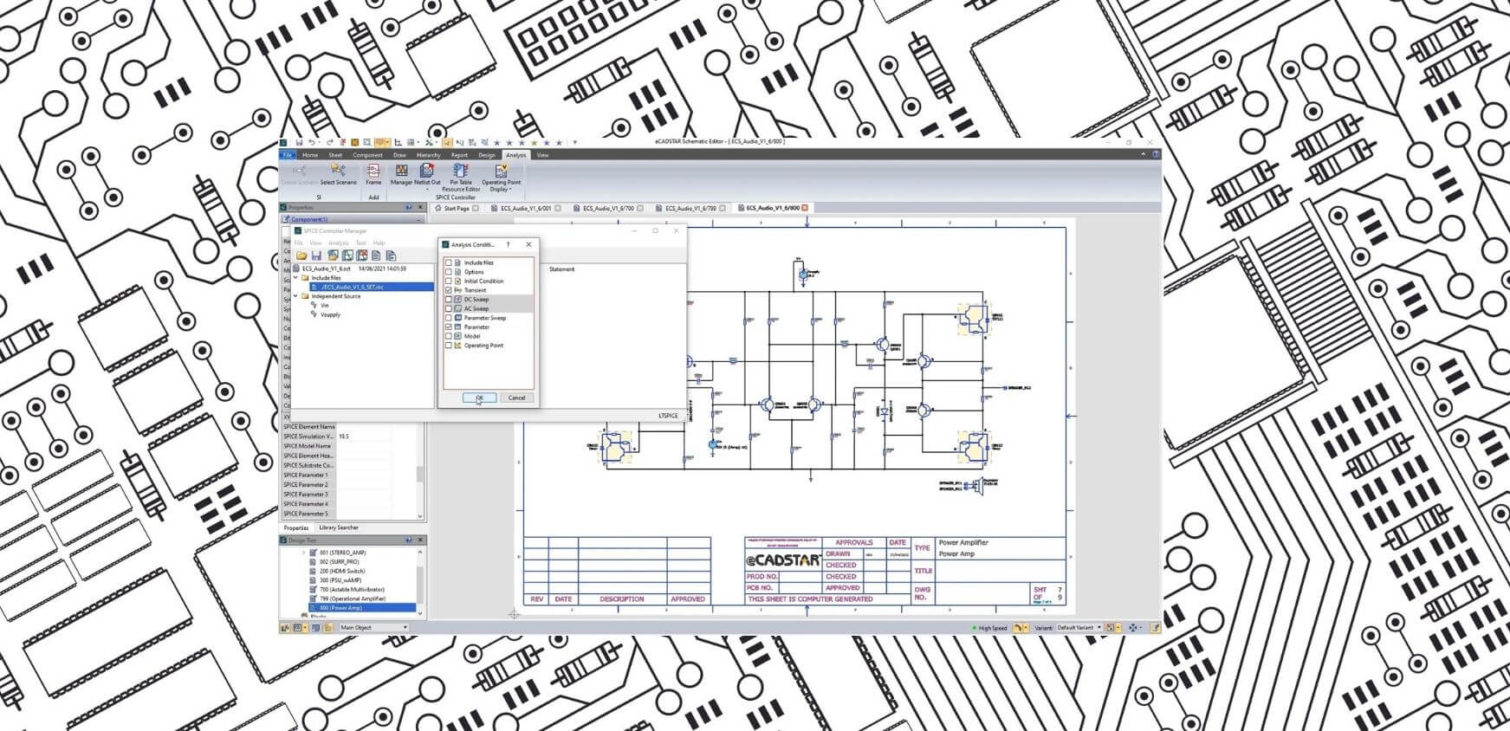Click the ribbon help icon at top right
Screen dimensions: 1510x731
(1155, 155)
